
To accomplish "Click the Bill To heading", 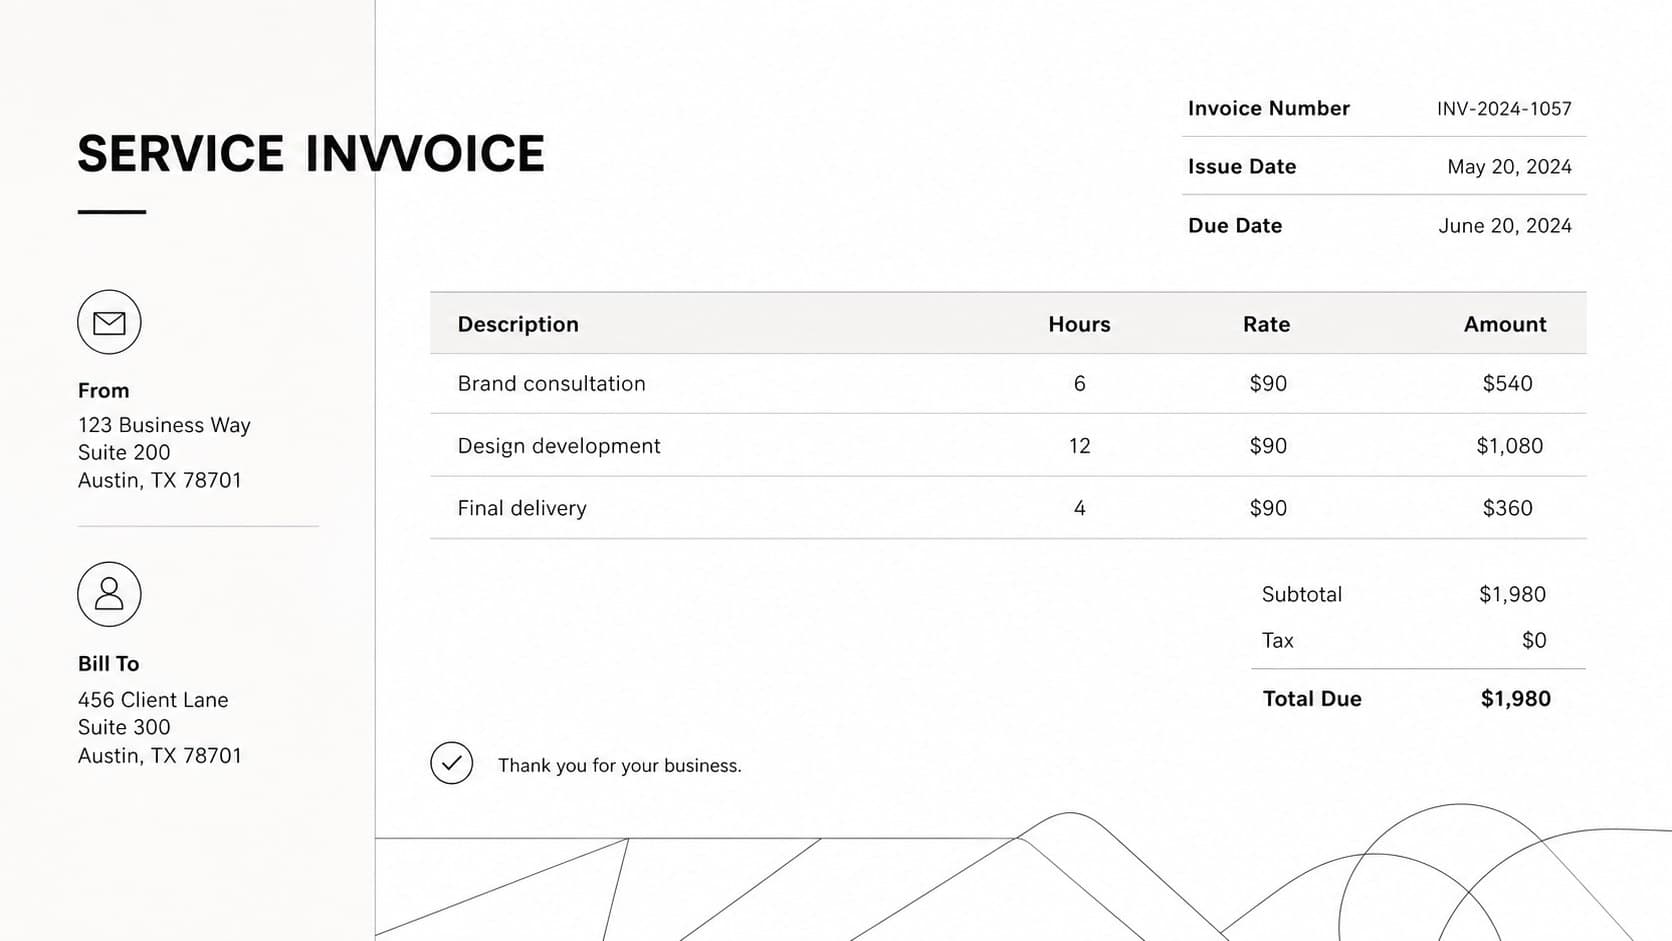I will [x=108, y=664].
